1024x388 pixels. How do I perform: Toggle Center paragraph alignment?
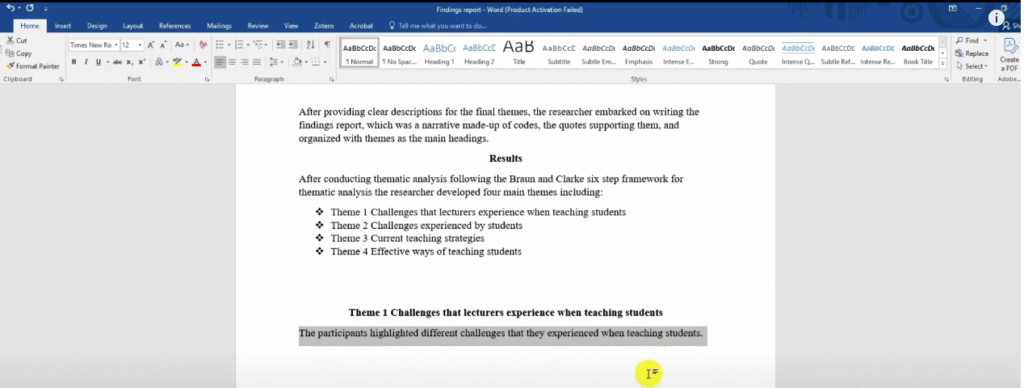(x=232, y=62)
